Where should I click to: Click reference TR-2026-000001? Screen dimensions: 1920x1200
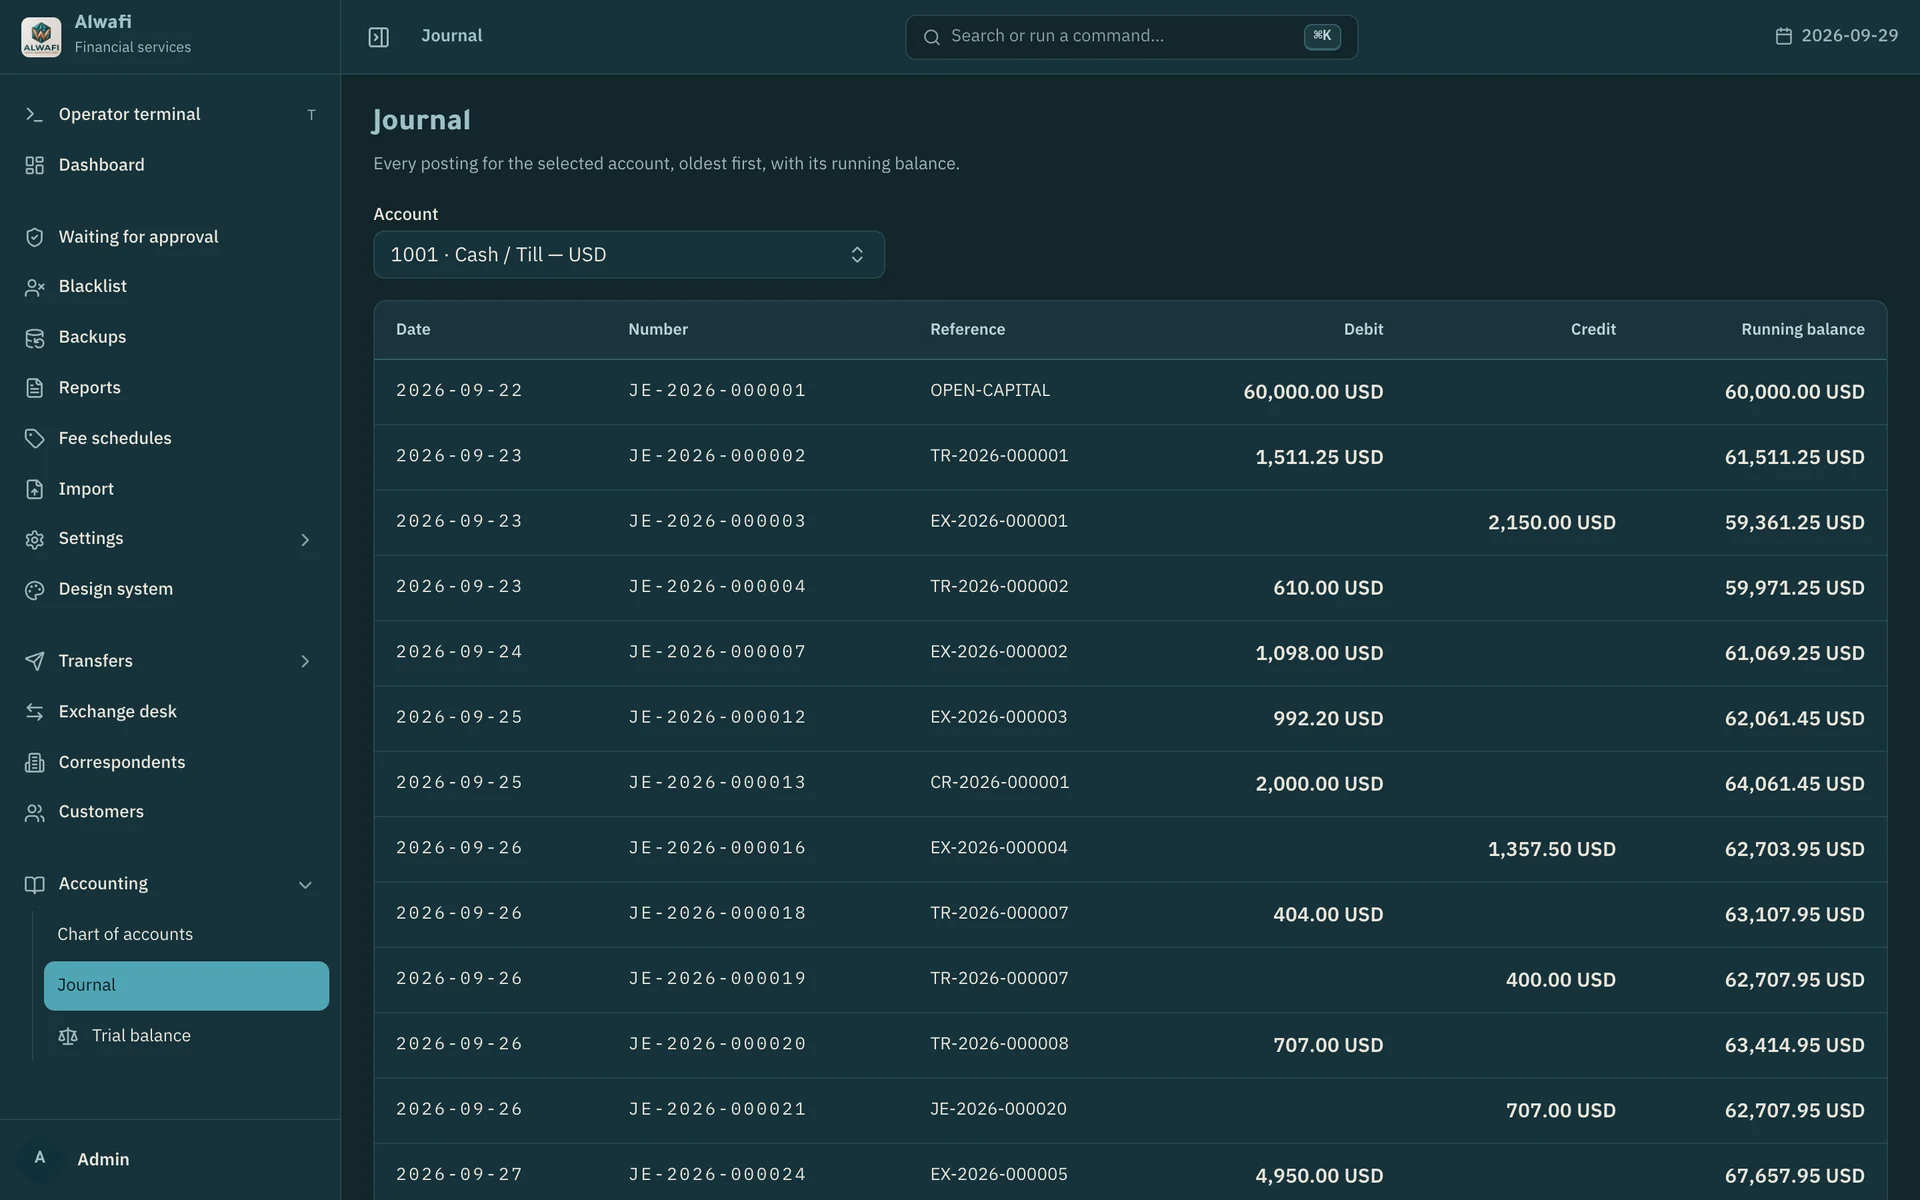tap(999, 456)
